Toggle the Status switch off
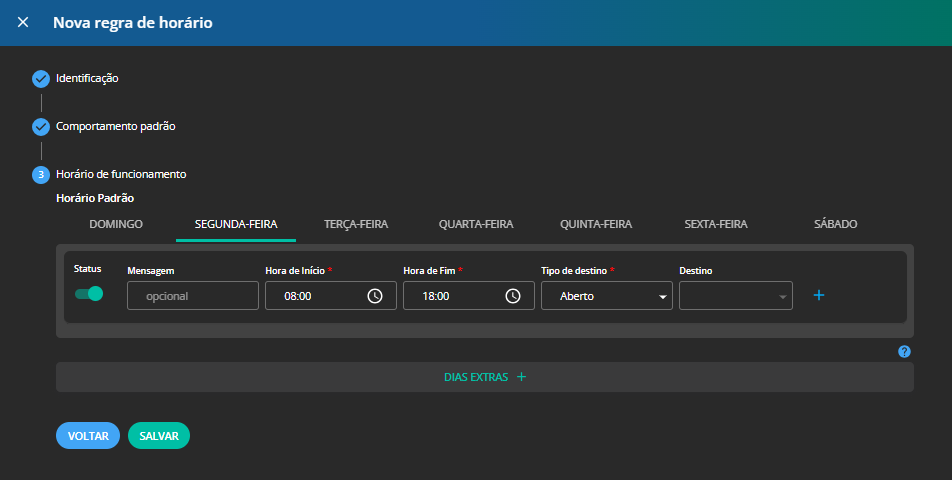 pos(89,294)
